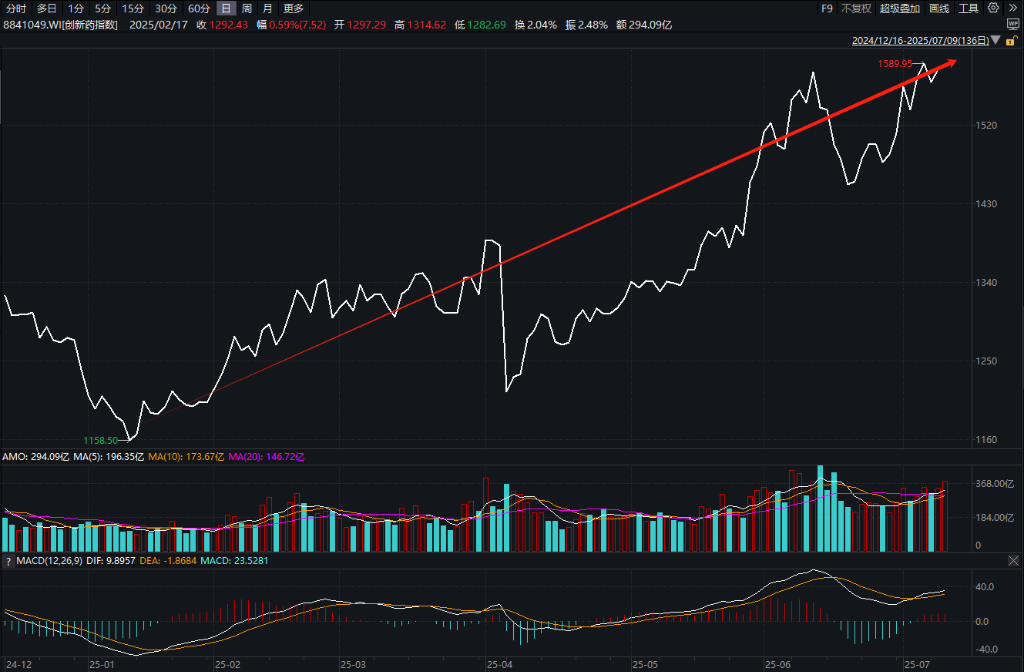Screen dimensions: 1024x672
Task: Open the 画线 drawing tools
Action: pyautogui.click(x=938, y=8)
